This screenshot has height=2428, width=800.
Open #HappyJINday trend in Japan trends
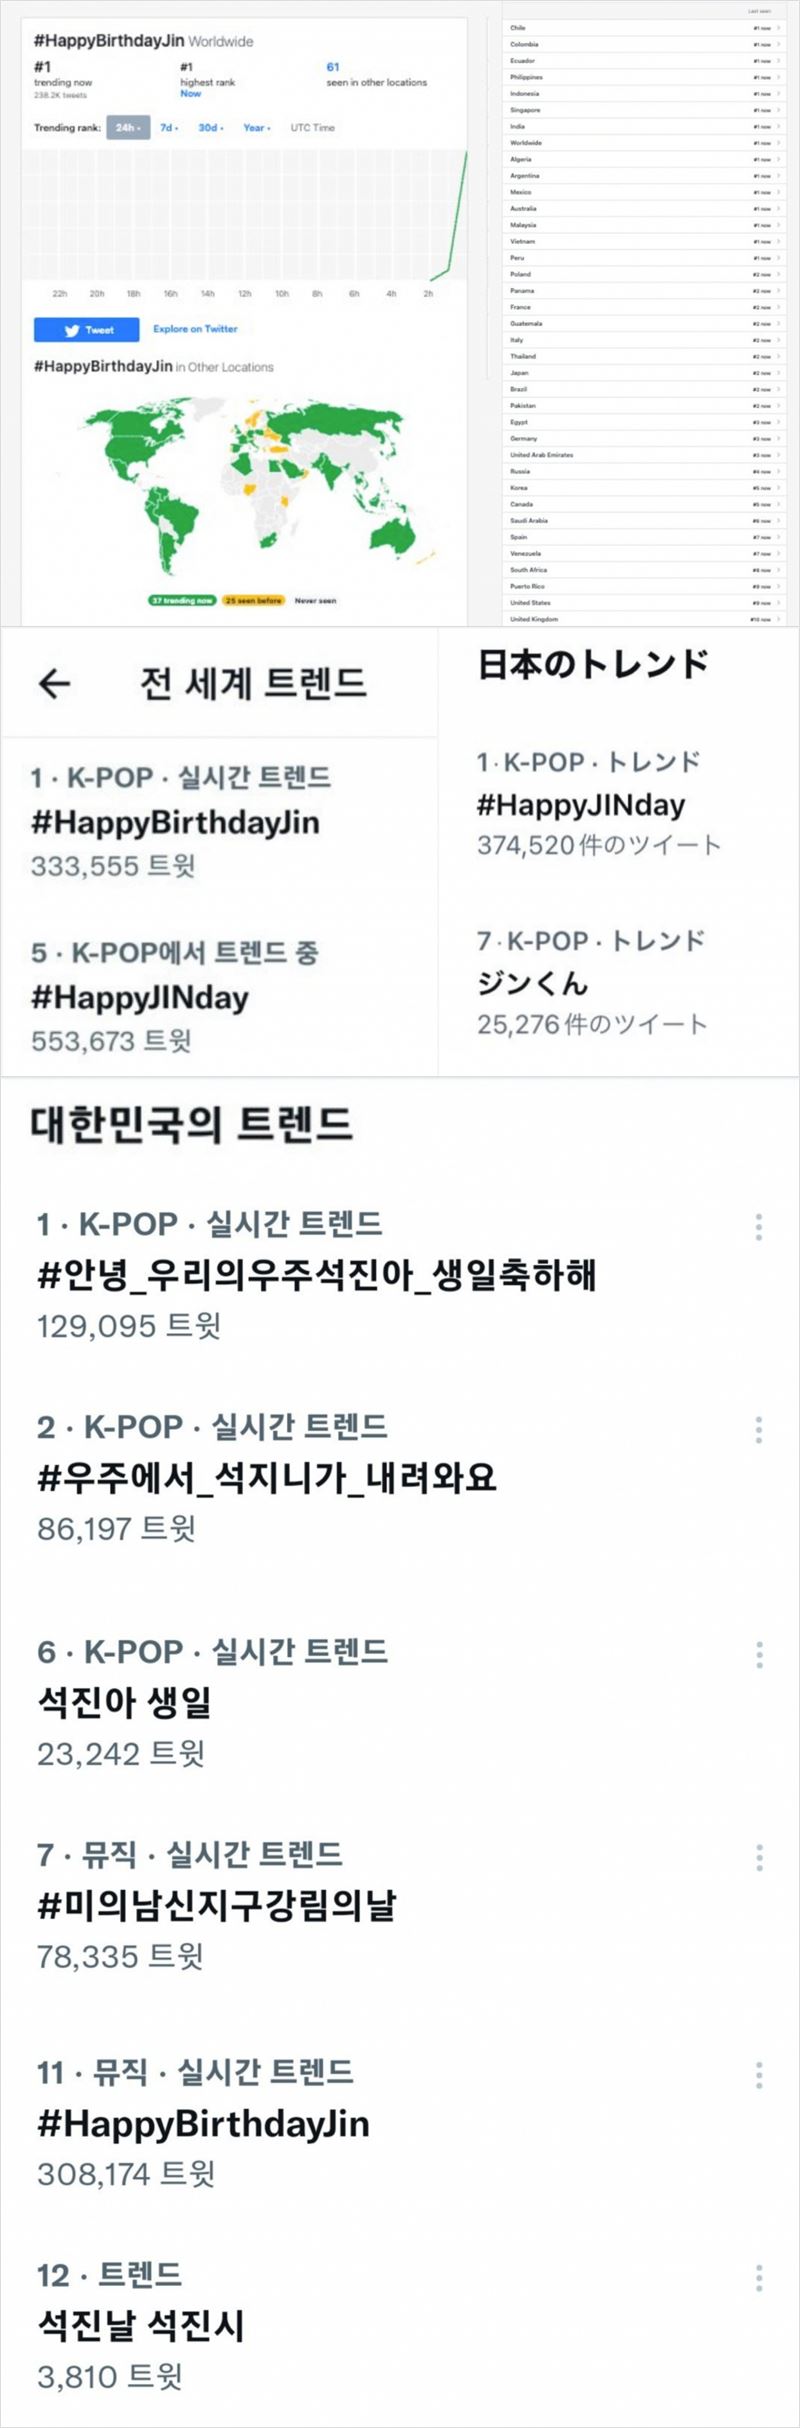point(581,805)
